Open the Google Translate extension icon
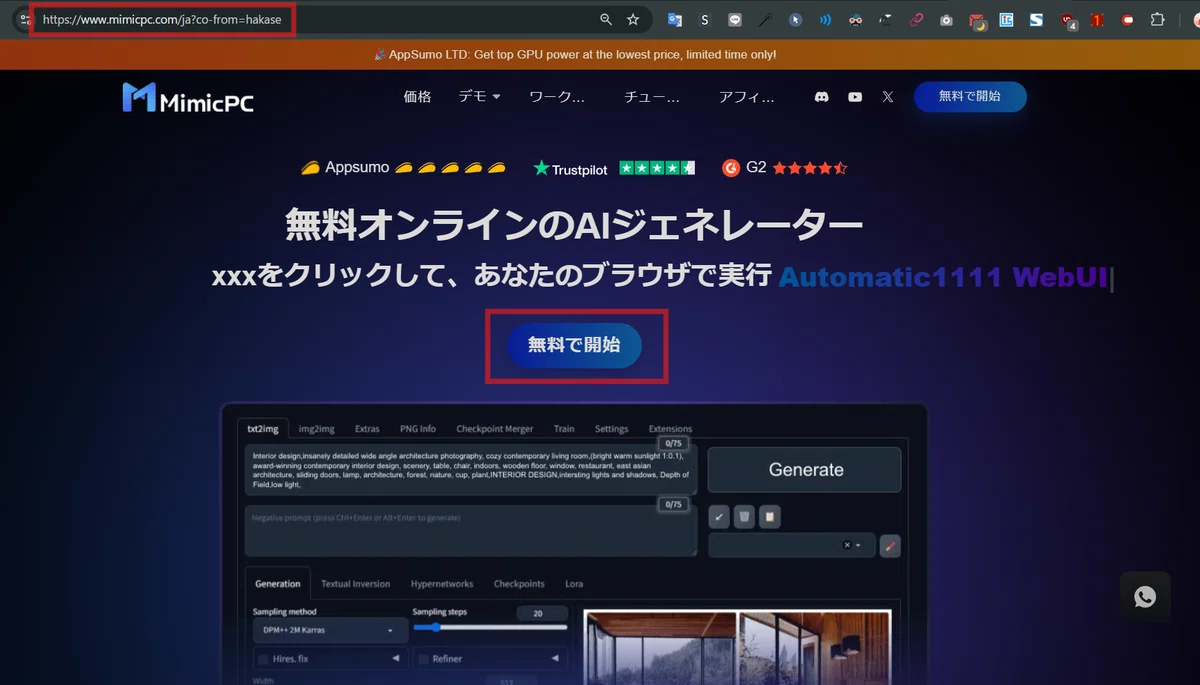This screenshot has width=1200, height=685. (675, 19)
